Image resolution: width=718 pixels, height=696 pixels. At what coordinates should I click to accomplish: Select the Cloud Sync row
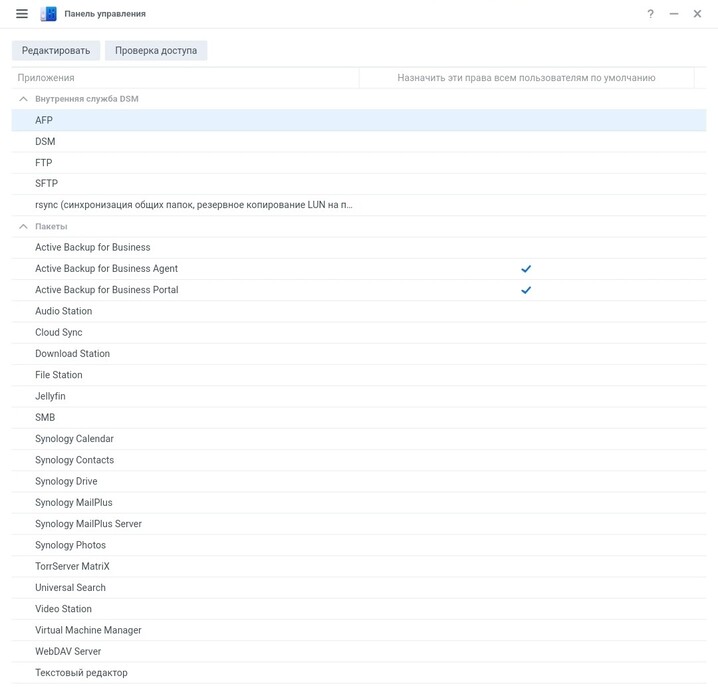[x=359, y=332]
